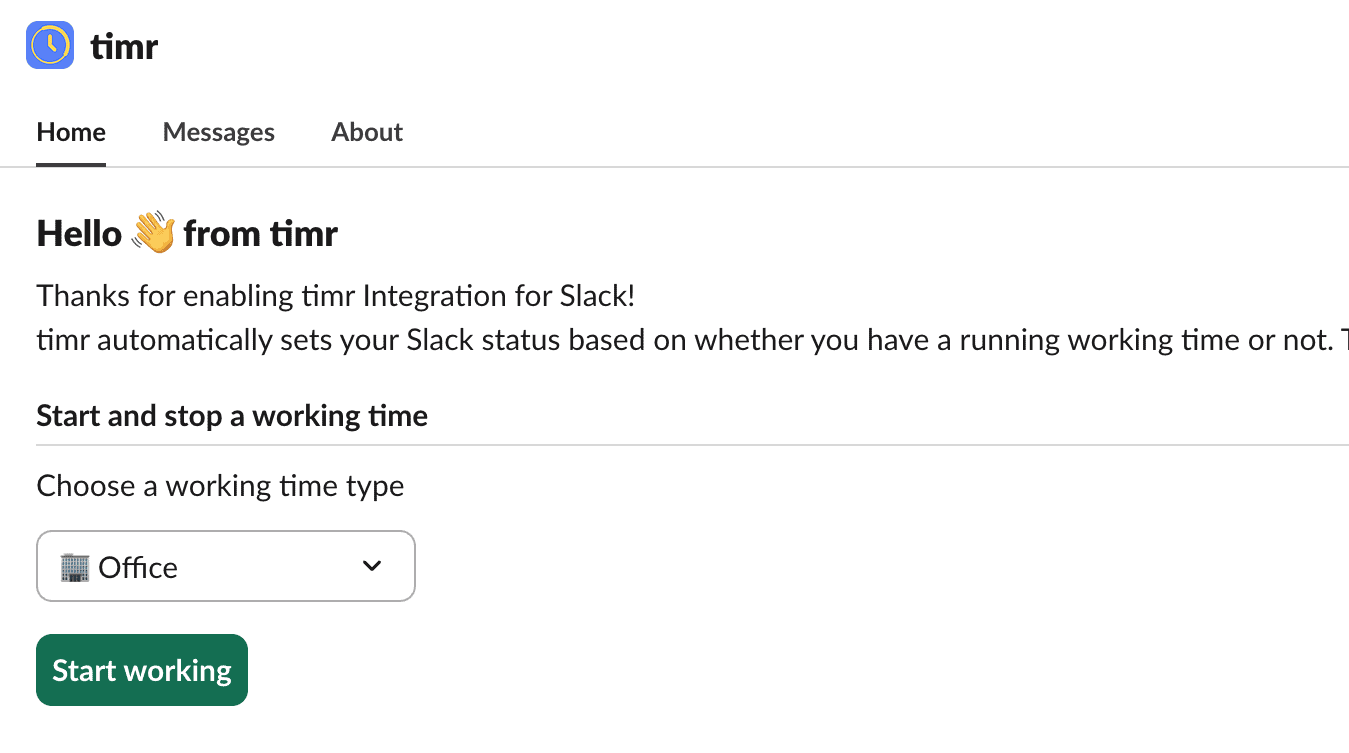The image size is (1349, 753).
Task: Click "Start and stop a working time" heading
Action: 232,416
